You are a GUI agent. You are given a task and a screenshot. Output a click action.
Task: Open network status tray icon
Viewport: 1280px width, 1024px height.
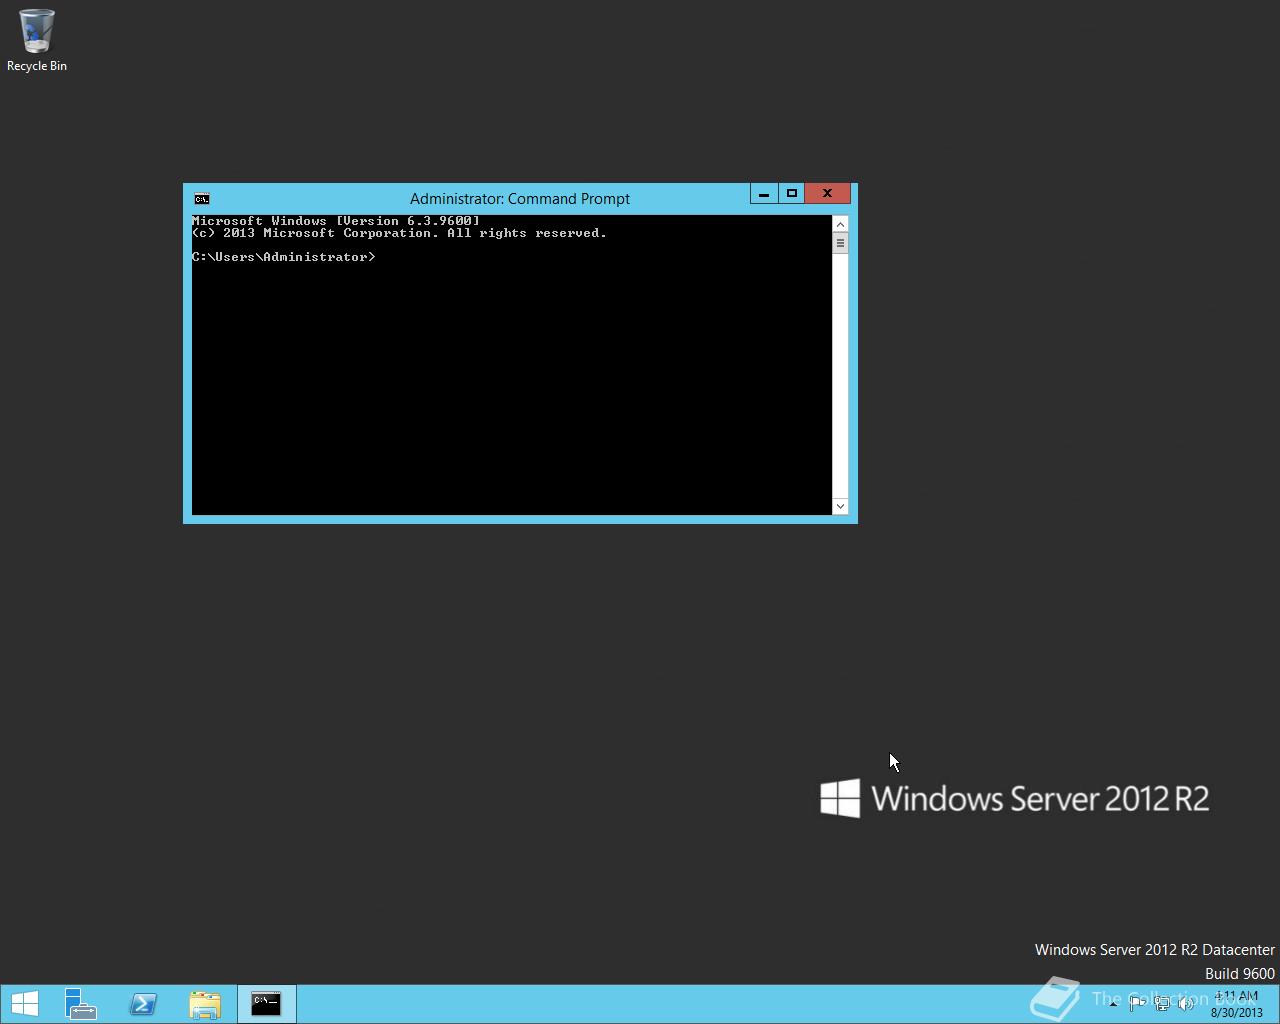tap(1161, 1004)
